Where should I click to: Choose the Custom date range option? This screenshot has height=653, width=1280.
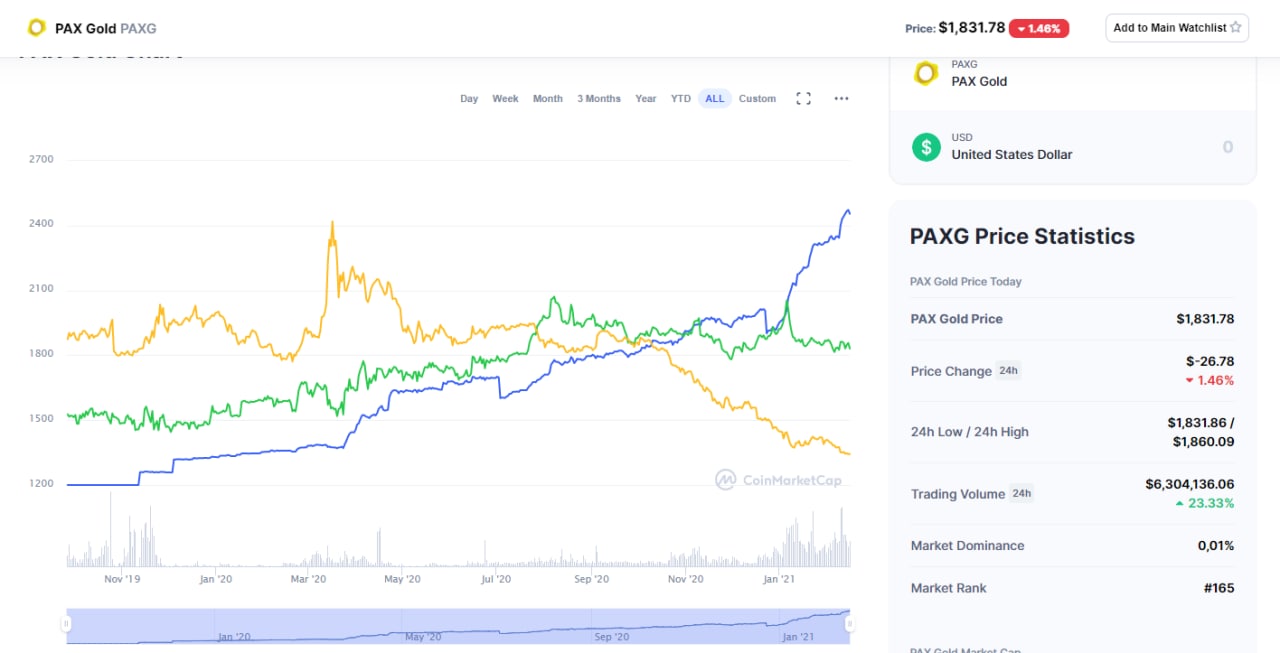tap(757, 99)
